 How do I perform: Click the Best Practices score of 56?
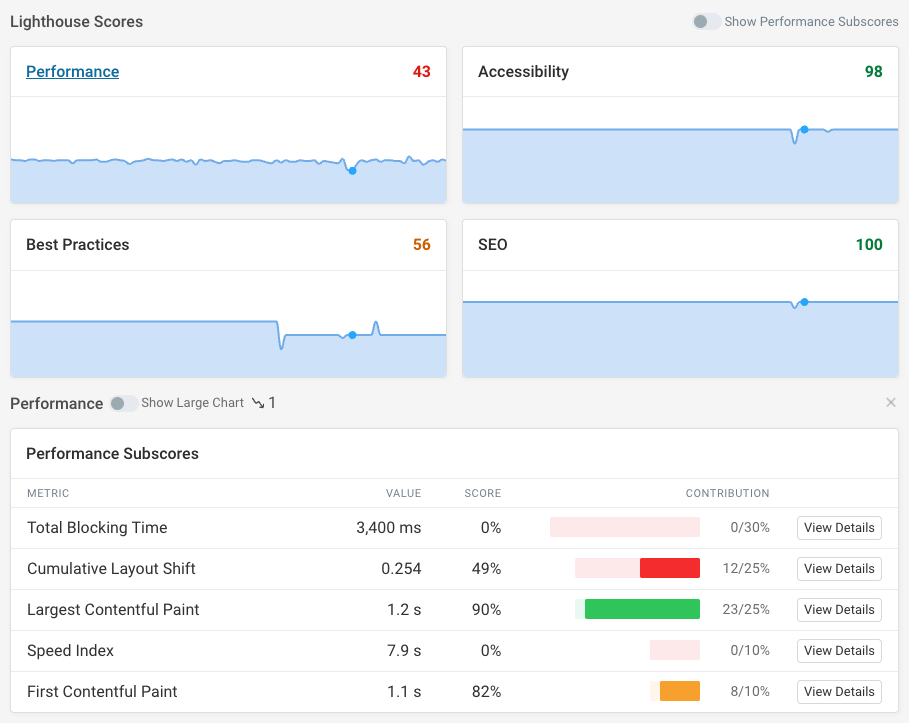pyautogui.click(x=424, y=244)
